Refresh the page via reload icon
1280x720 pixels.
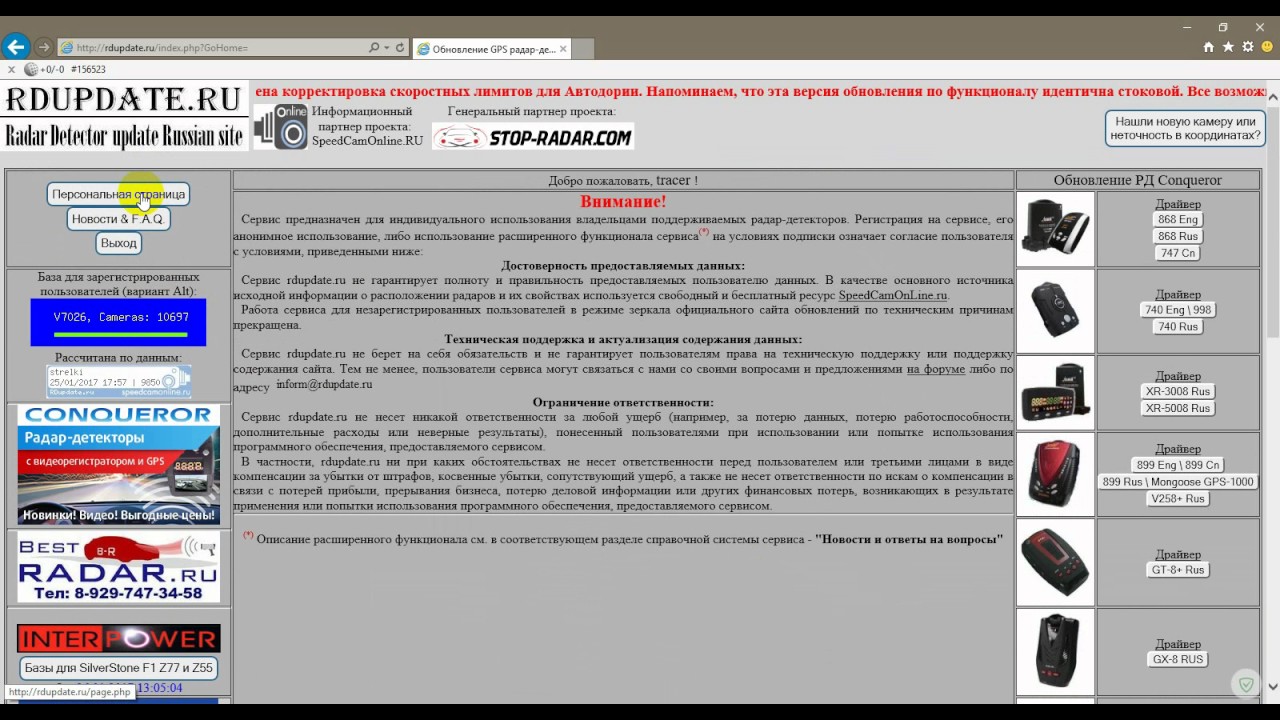click(400, 47)
